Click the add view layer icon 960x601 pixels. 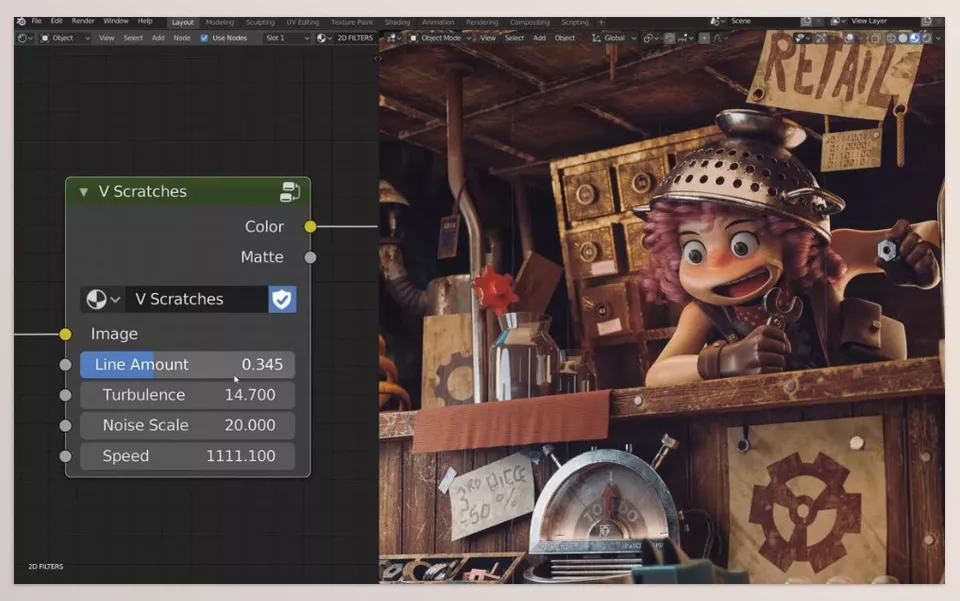926,21
